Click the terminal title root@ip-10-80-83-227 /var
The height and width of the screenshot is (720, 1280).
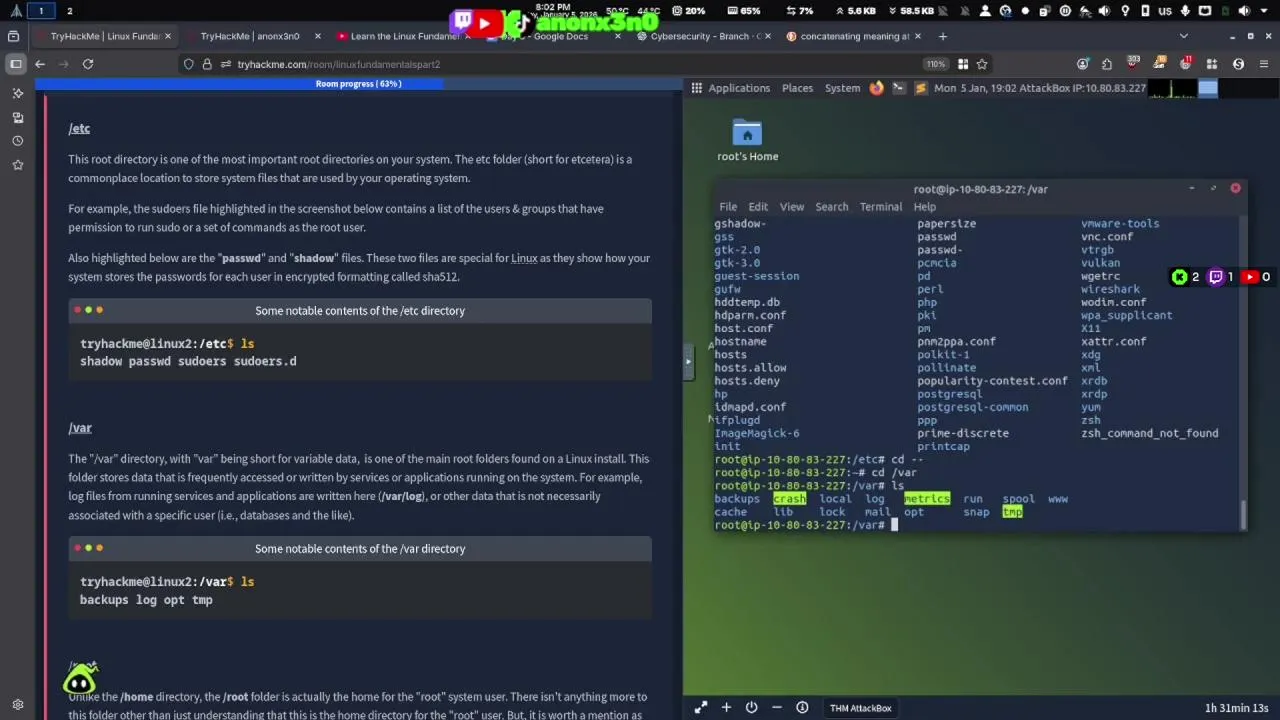(x=980, y=189)
